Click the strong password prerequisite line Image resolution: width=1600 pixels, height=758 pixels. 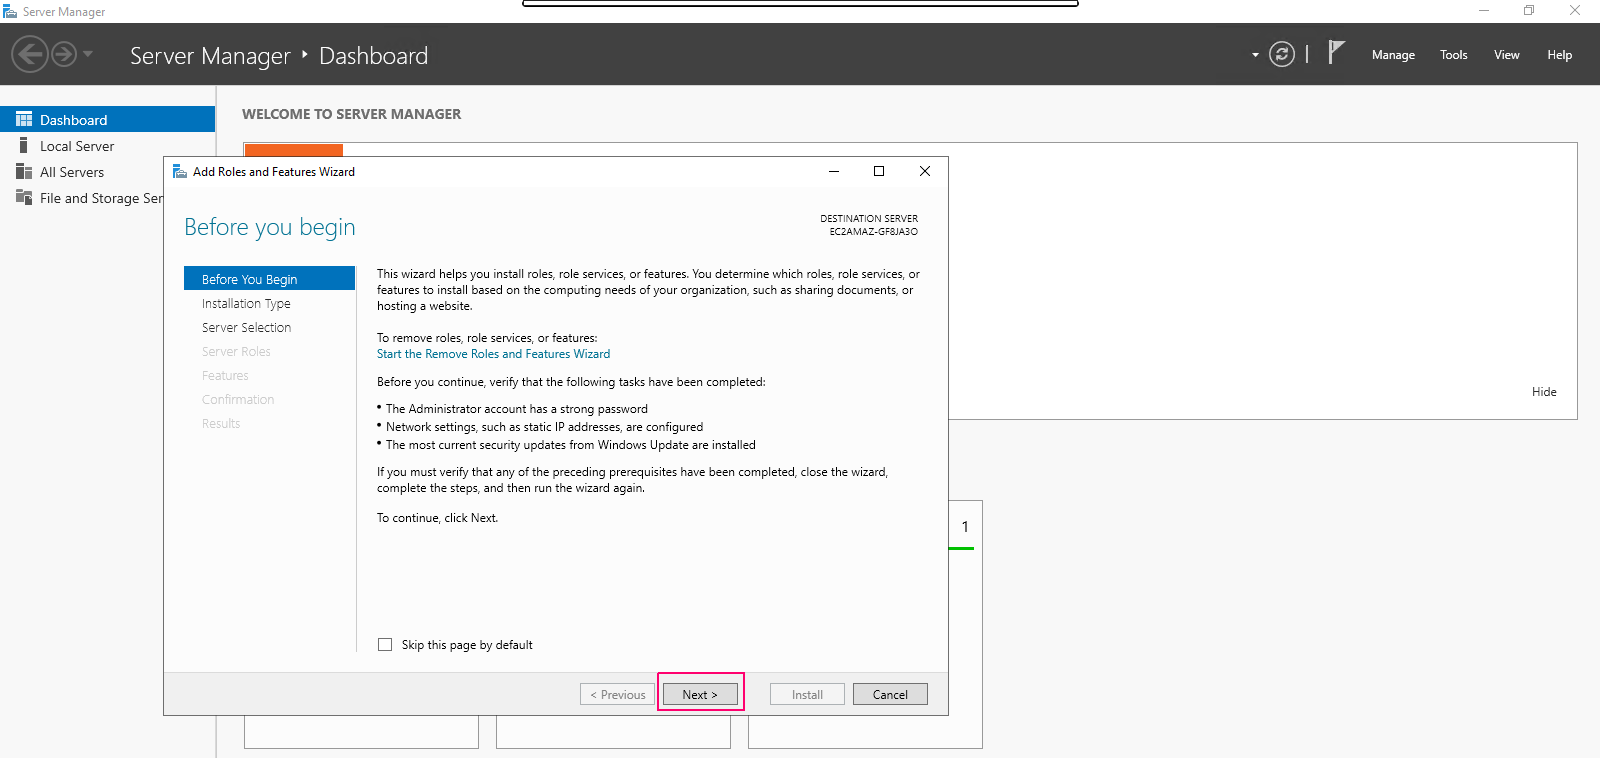[517, 409]
